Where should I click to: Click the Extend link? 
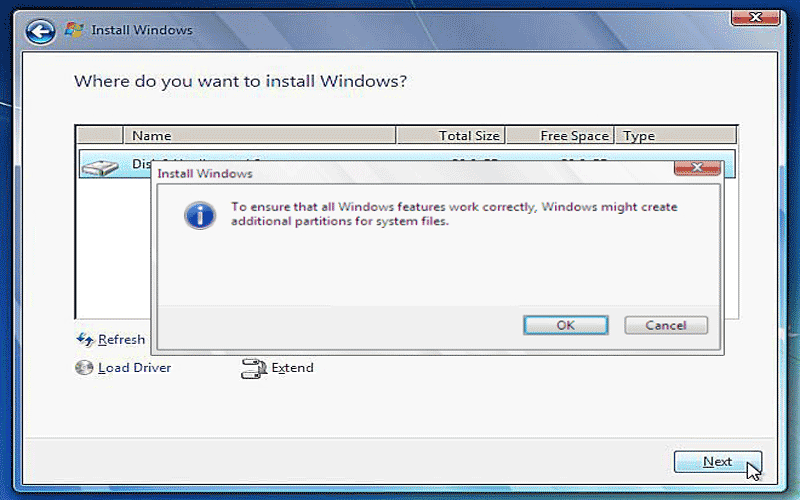(x=292, y=368)
